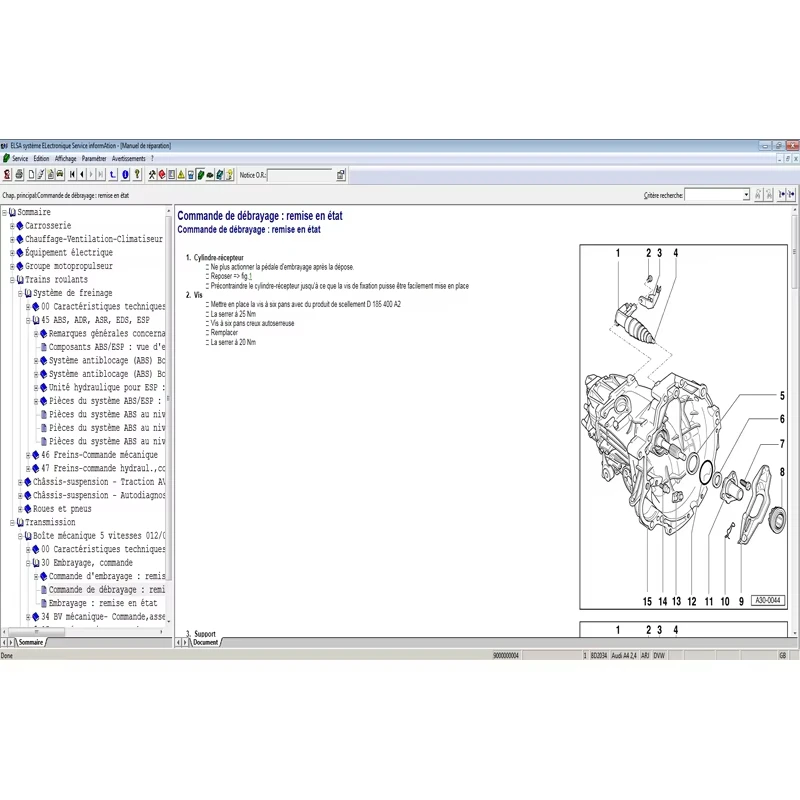Open the Edition menu
The width and height of the screenshot is (800, 800).
[x=41, y=159]
